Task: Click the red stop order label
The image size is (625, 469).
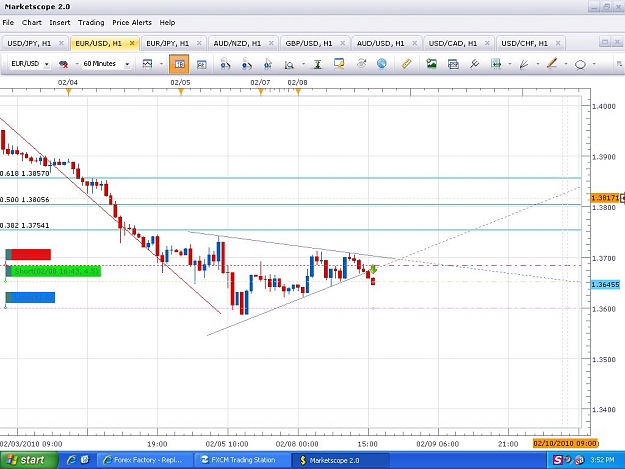Action: 28,255
